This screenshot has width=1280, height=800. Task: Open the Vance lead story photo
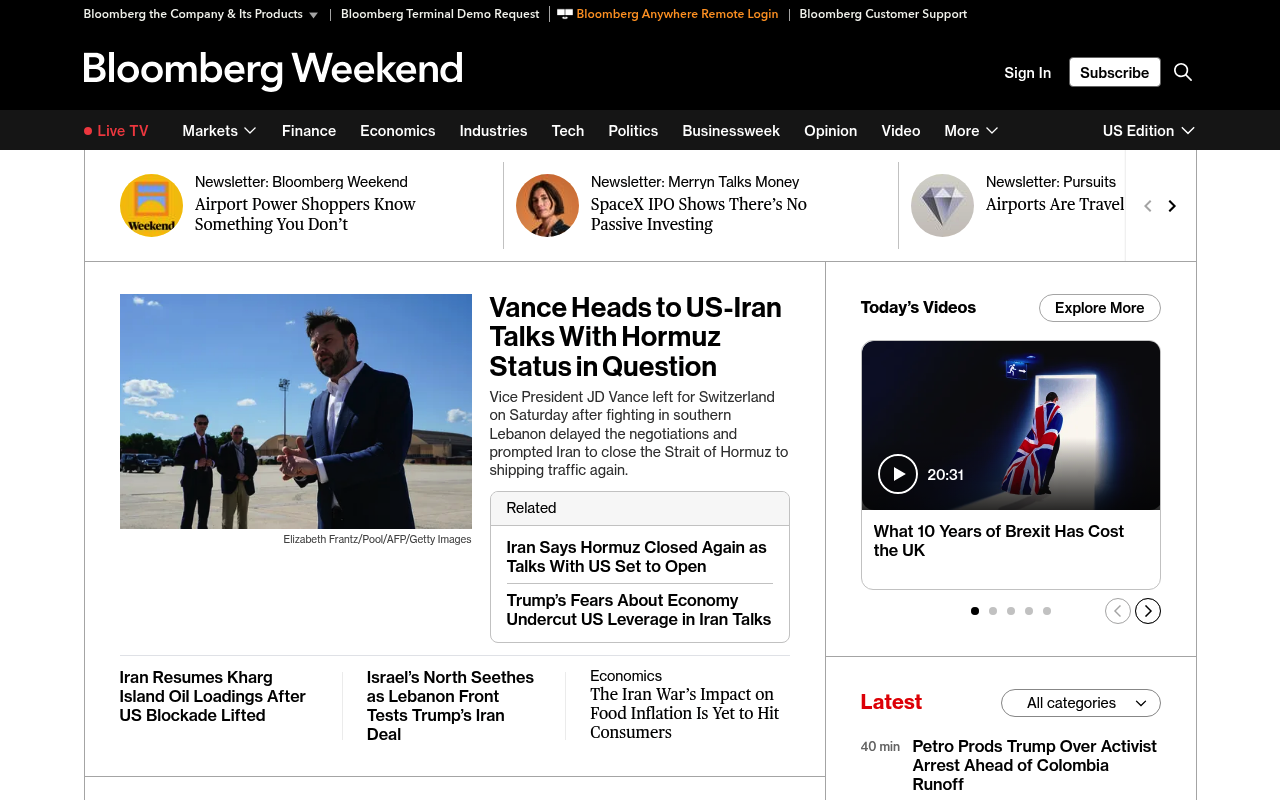pos(296,411)
